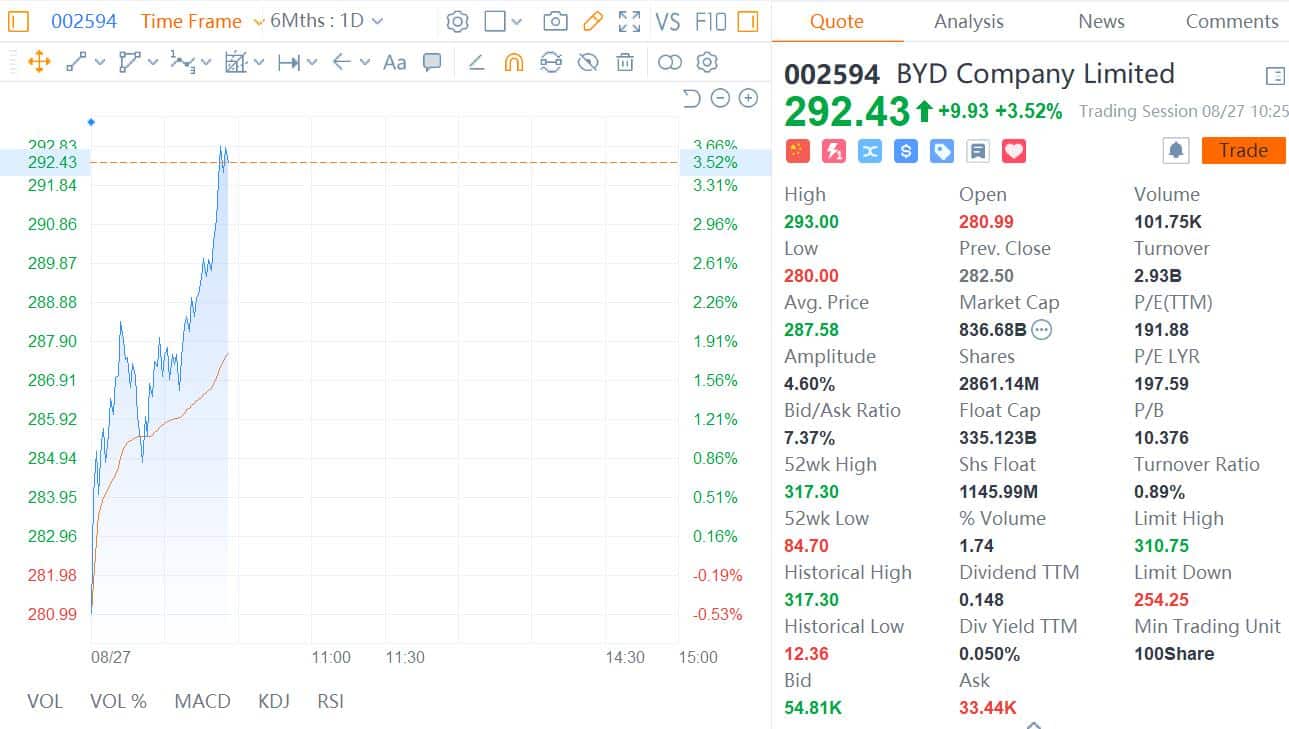Select the MACD indicator

click(202, 701)
